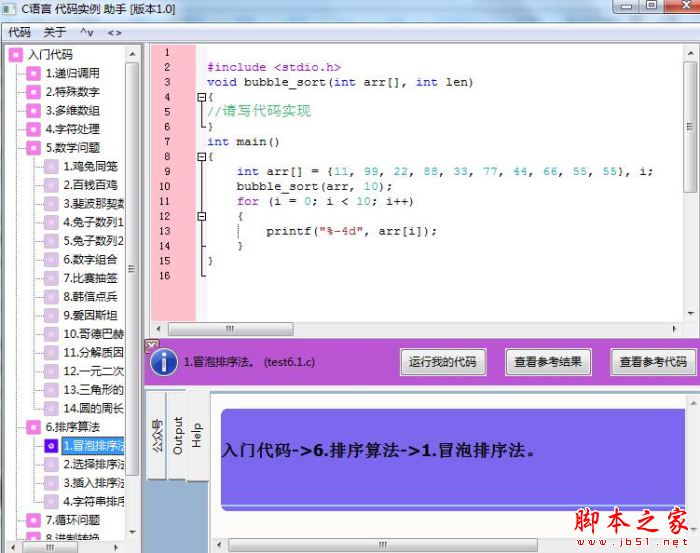Switch to the Output tab
The height and width of the screenshot is (553, 700).
[x=177, y=436]
